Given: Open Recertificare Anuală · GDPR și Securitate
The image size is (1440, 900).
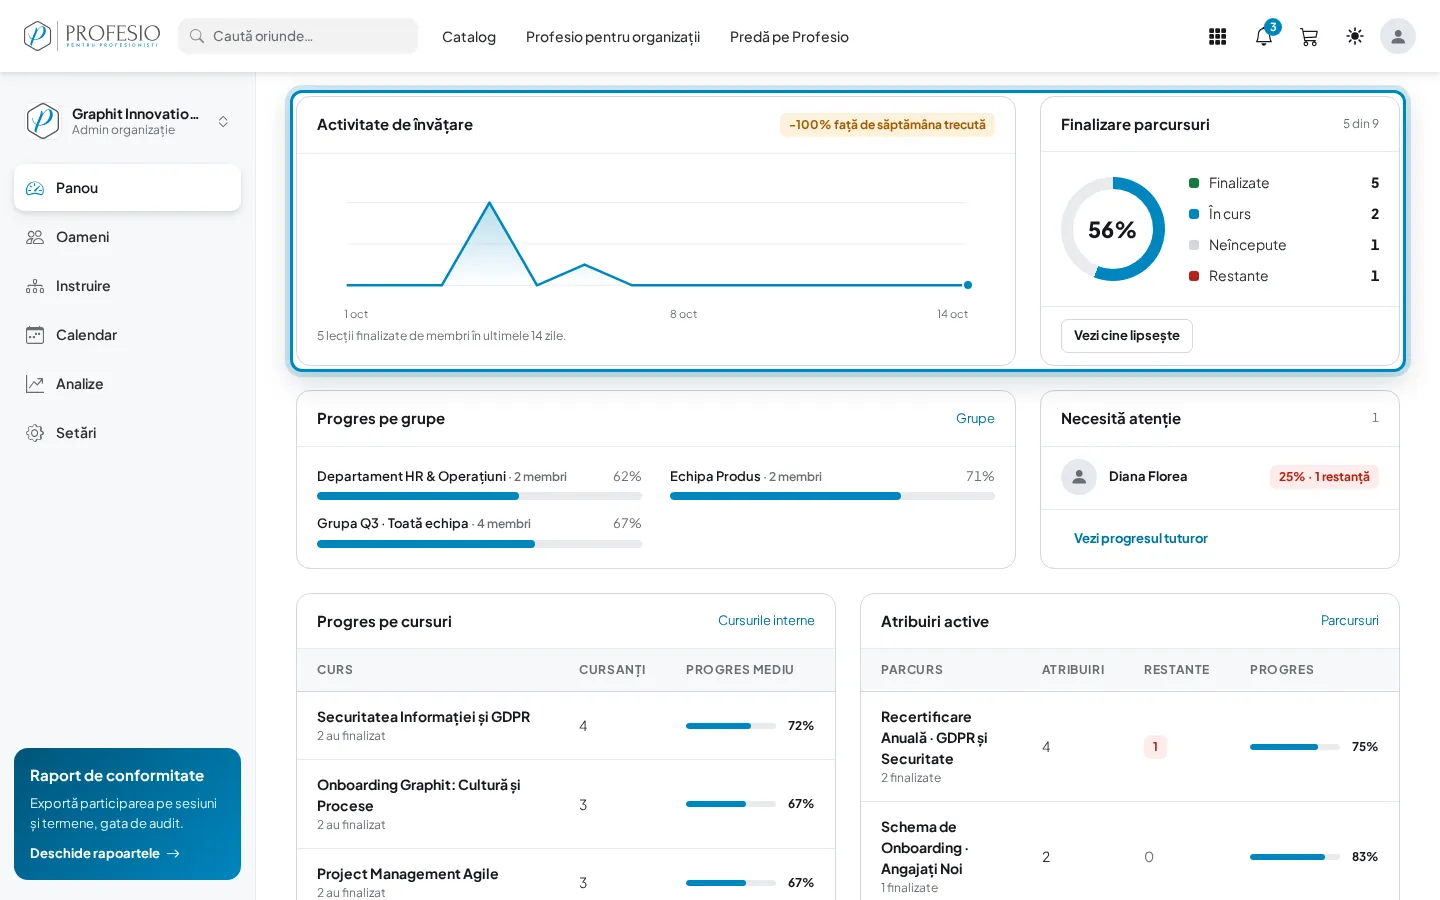Looking at the screenshot, I should click(x=934, y=738).
